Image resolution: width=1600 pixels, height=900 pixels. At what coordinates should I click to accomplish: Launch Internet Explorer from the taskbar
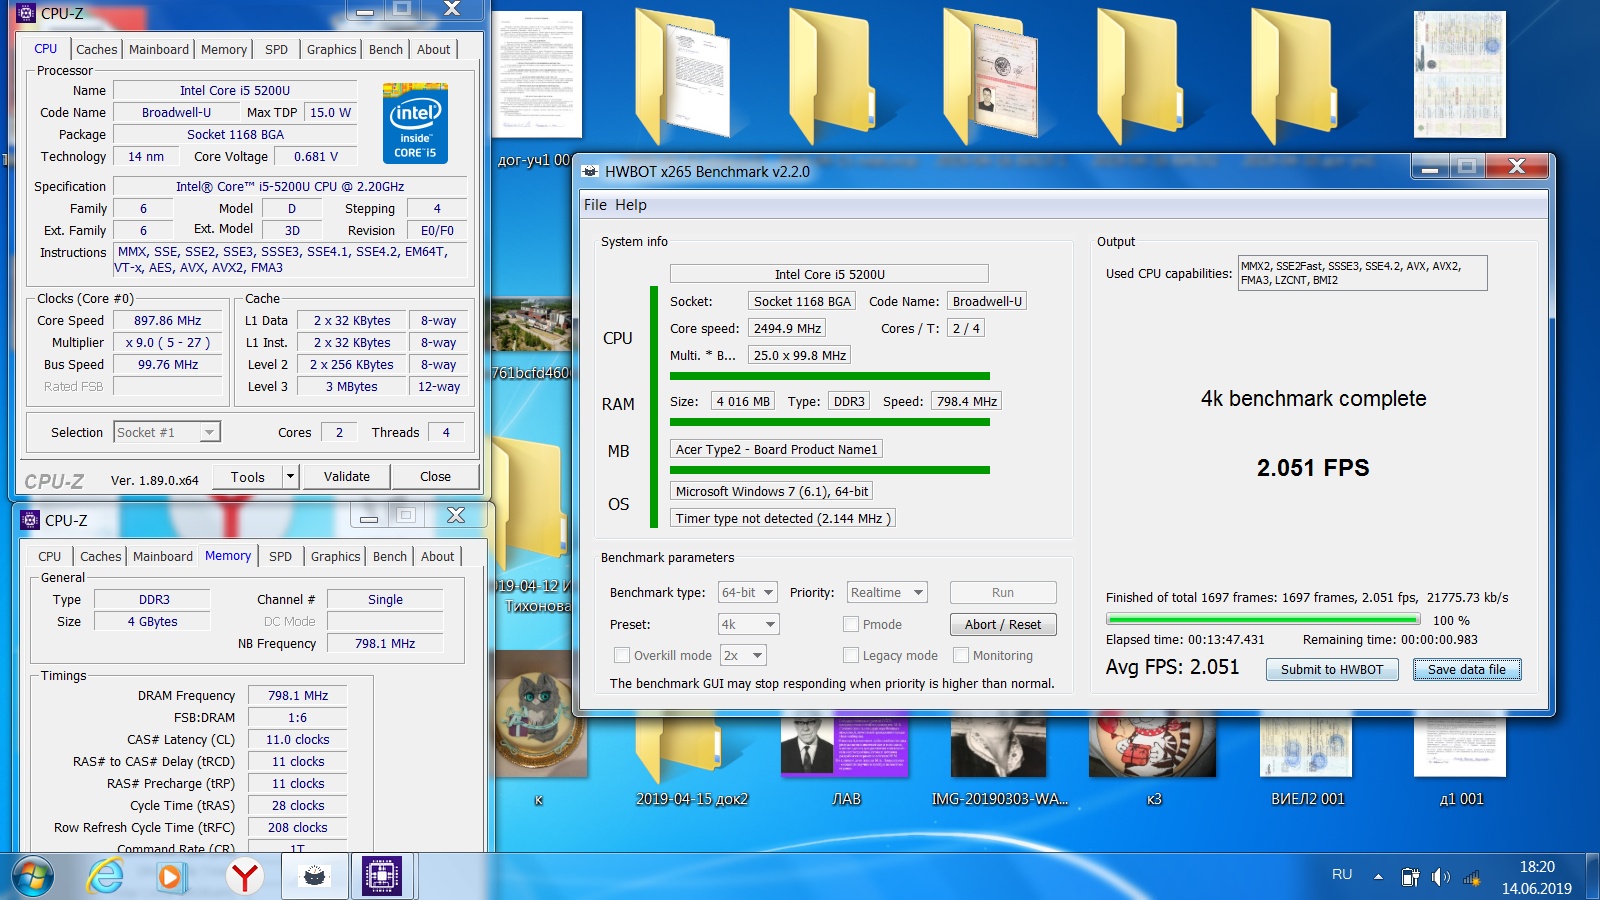point(105,877)
